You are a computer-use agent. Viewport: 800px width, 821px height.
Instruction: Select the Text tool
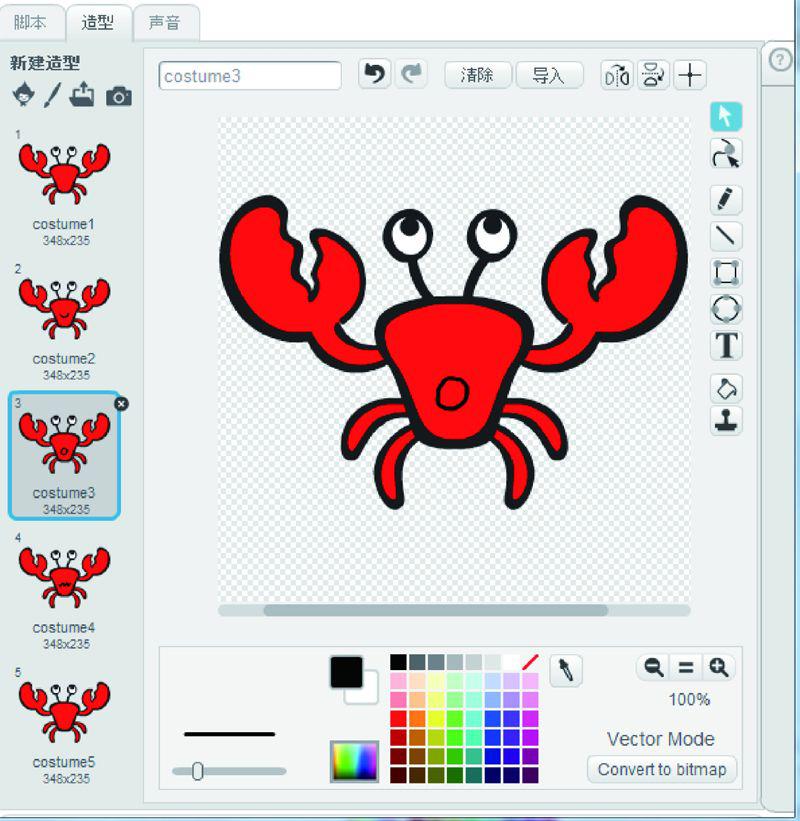point(726,346)
